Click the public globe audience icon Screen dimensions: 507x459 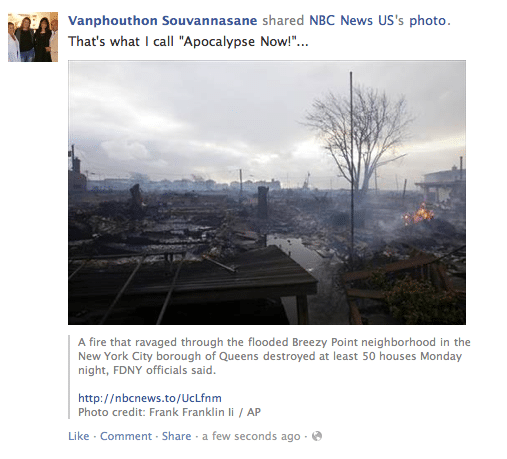coord(317,436)
